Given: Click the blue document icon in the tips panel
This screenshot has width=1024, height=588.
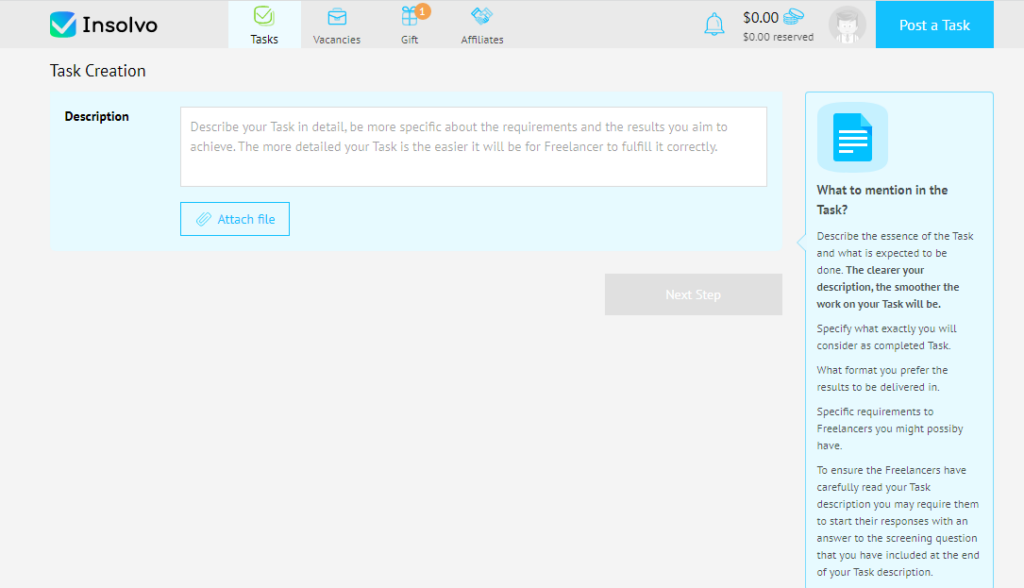Looking at the screenshot, I should [851, 137].
